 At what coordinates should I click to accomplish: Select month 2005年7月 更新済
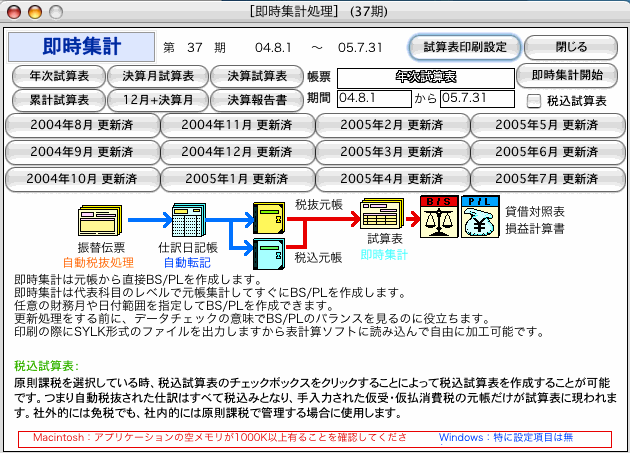tap(547, 179)
